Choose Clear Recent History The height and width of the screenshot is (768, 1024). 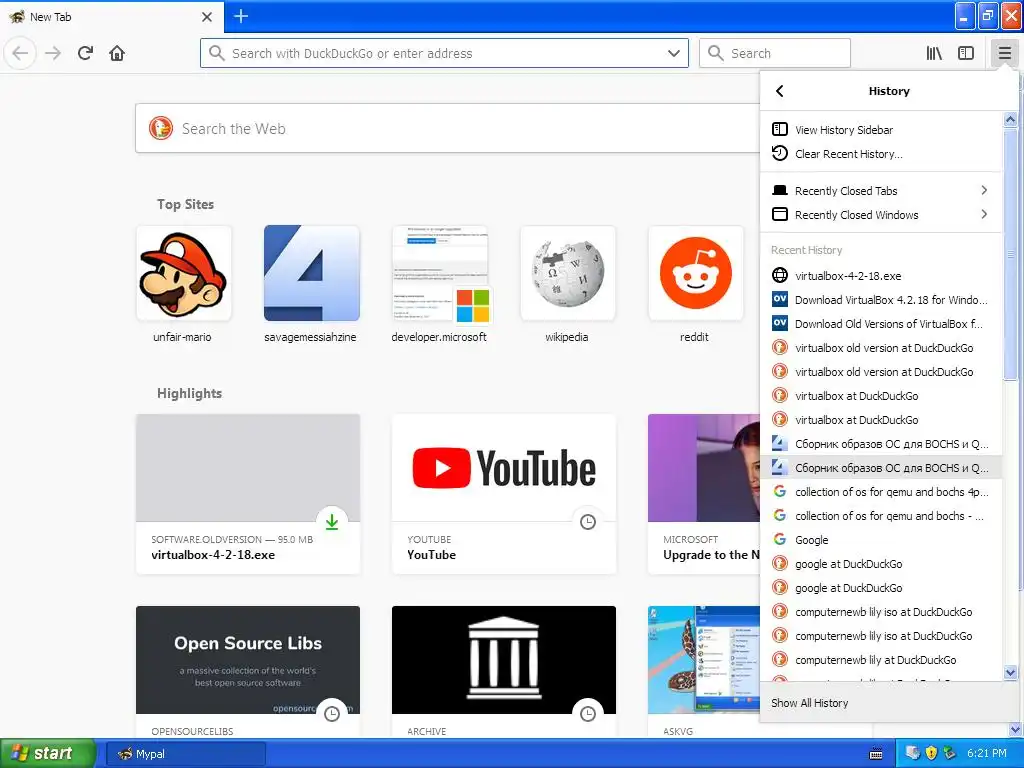[881, 153]
